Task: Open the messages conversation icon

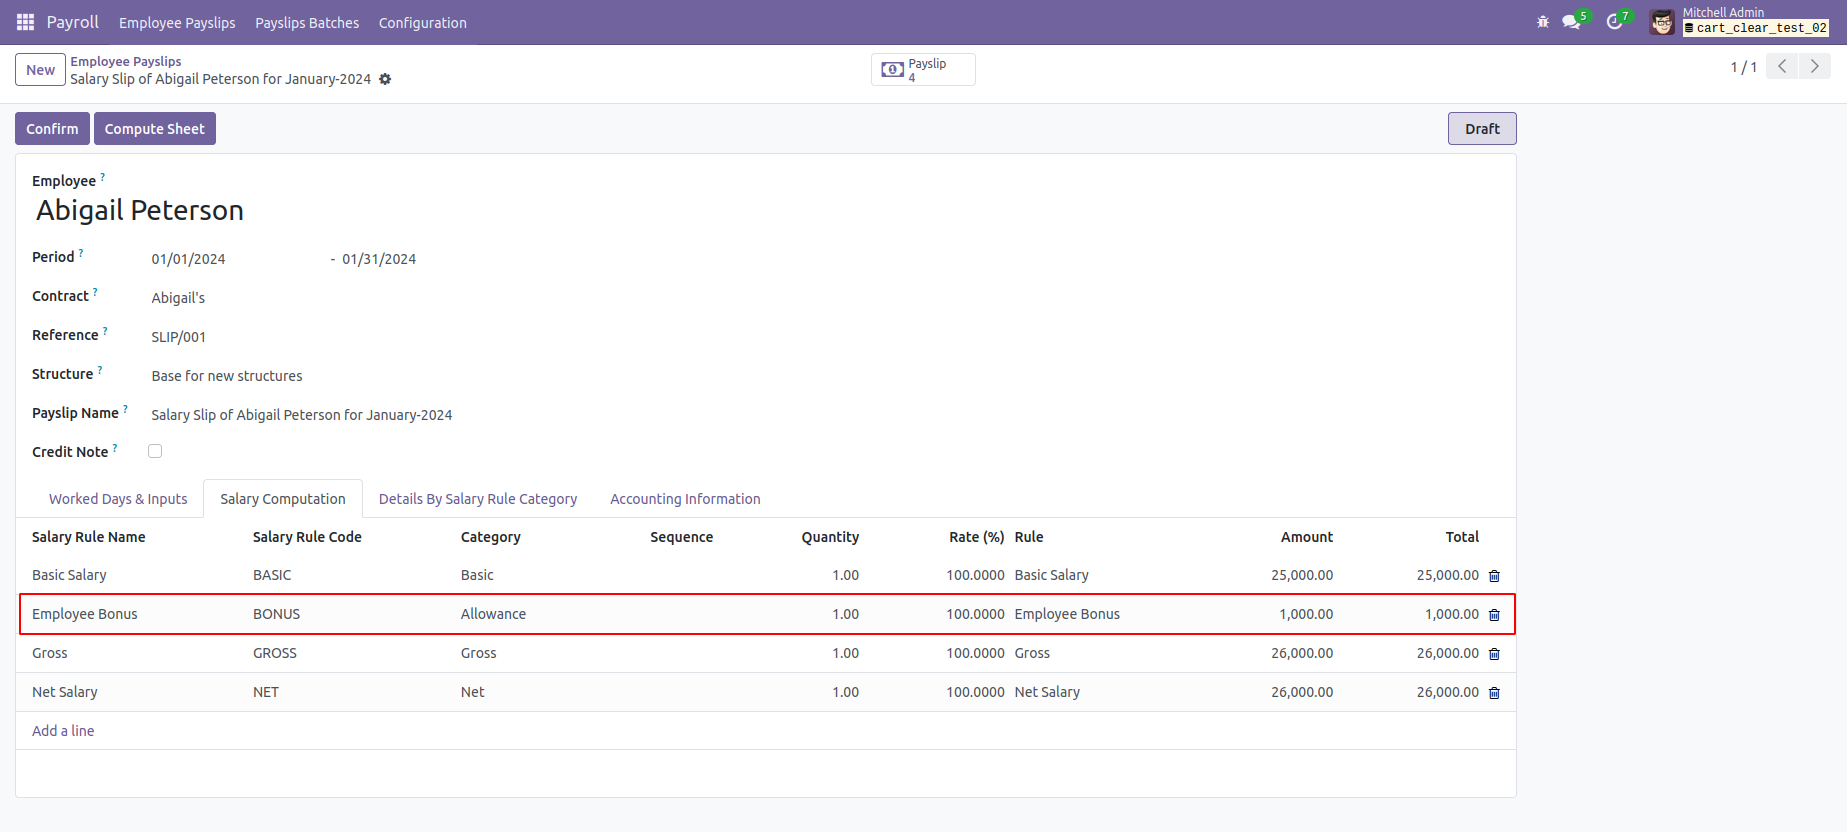Action: 1571,22
